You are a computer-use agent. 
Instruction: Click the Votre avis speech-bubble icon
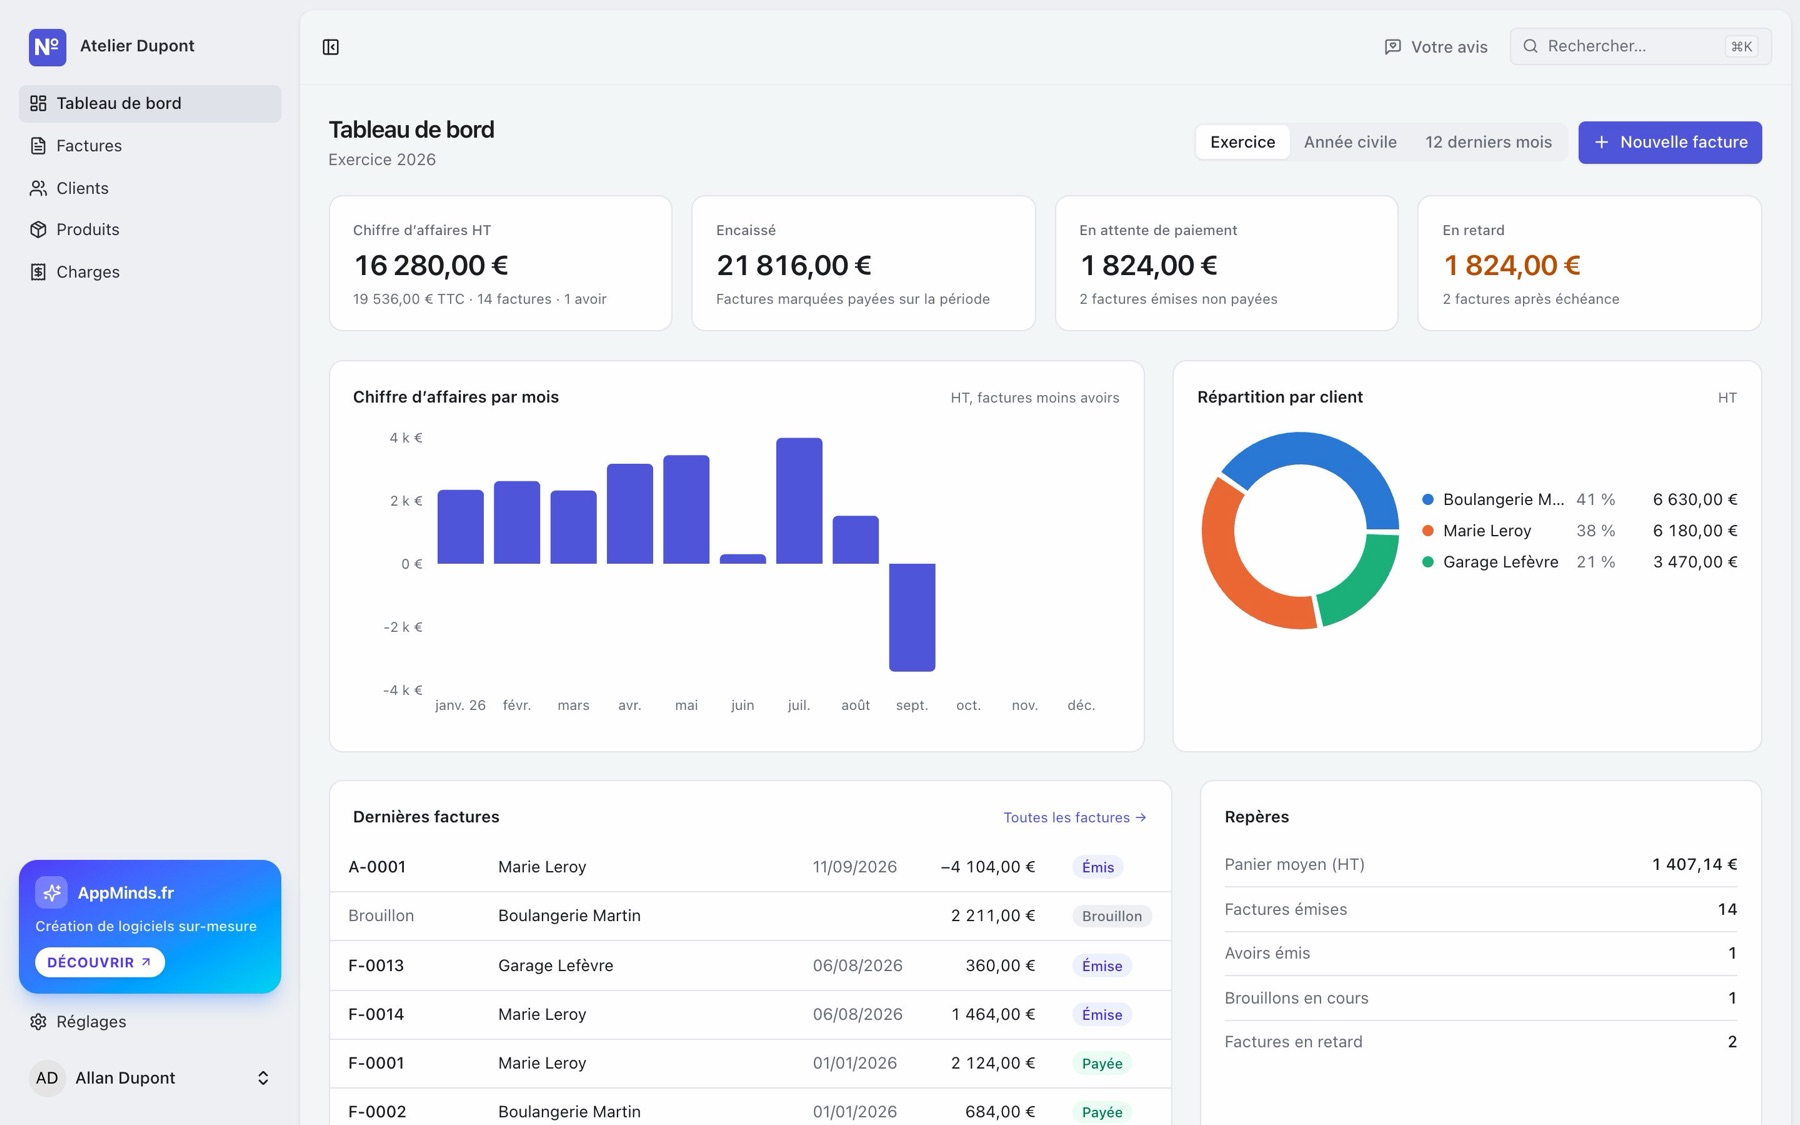[1392, 47]
